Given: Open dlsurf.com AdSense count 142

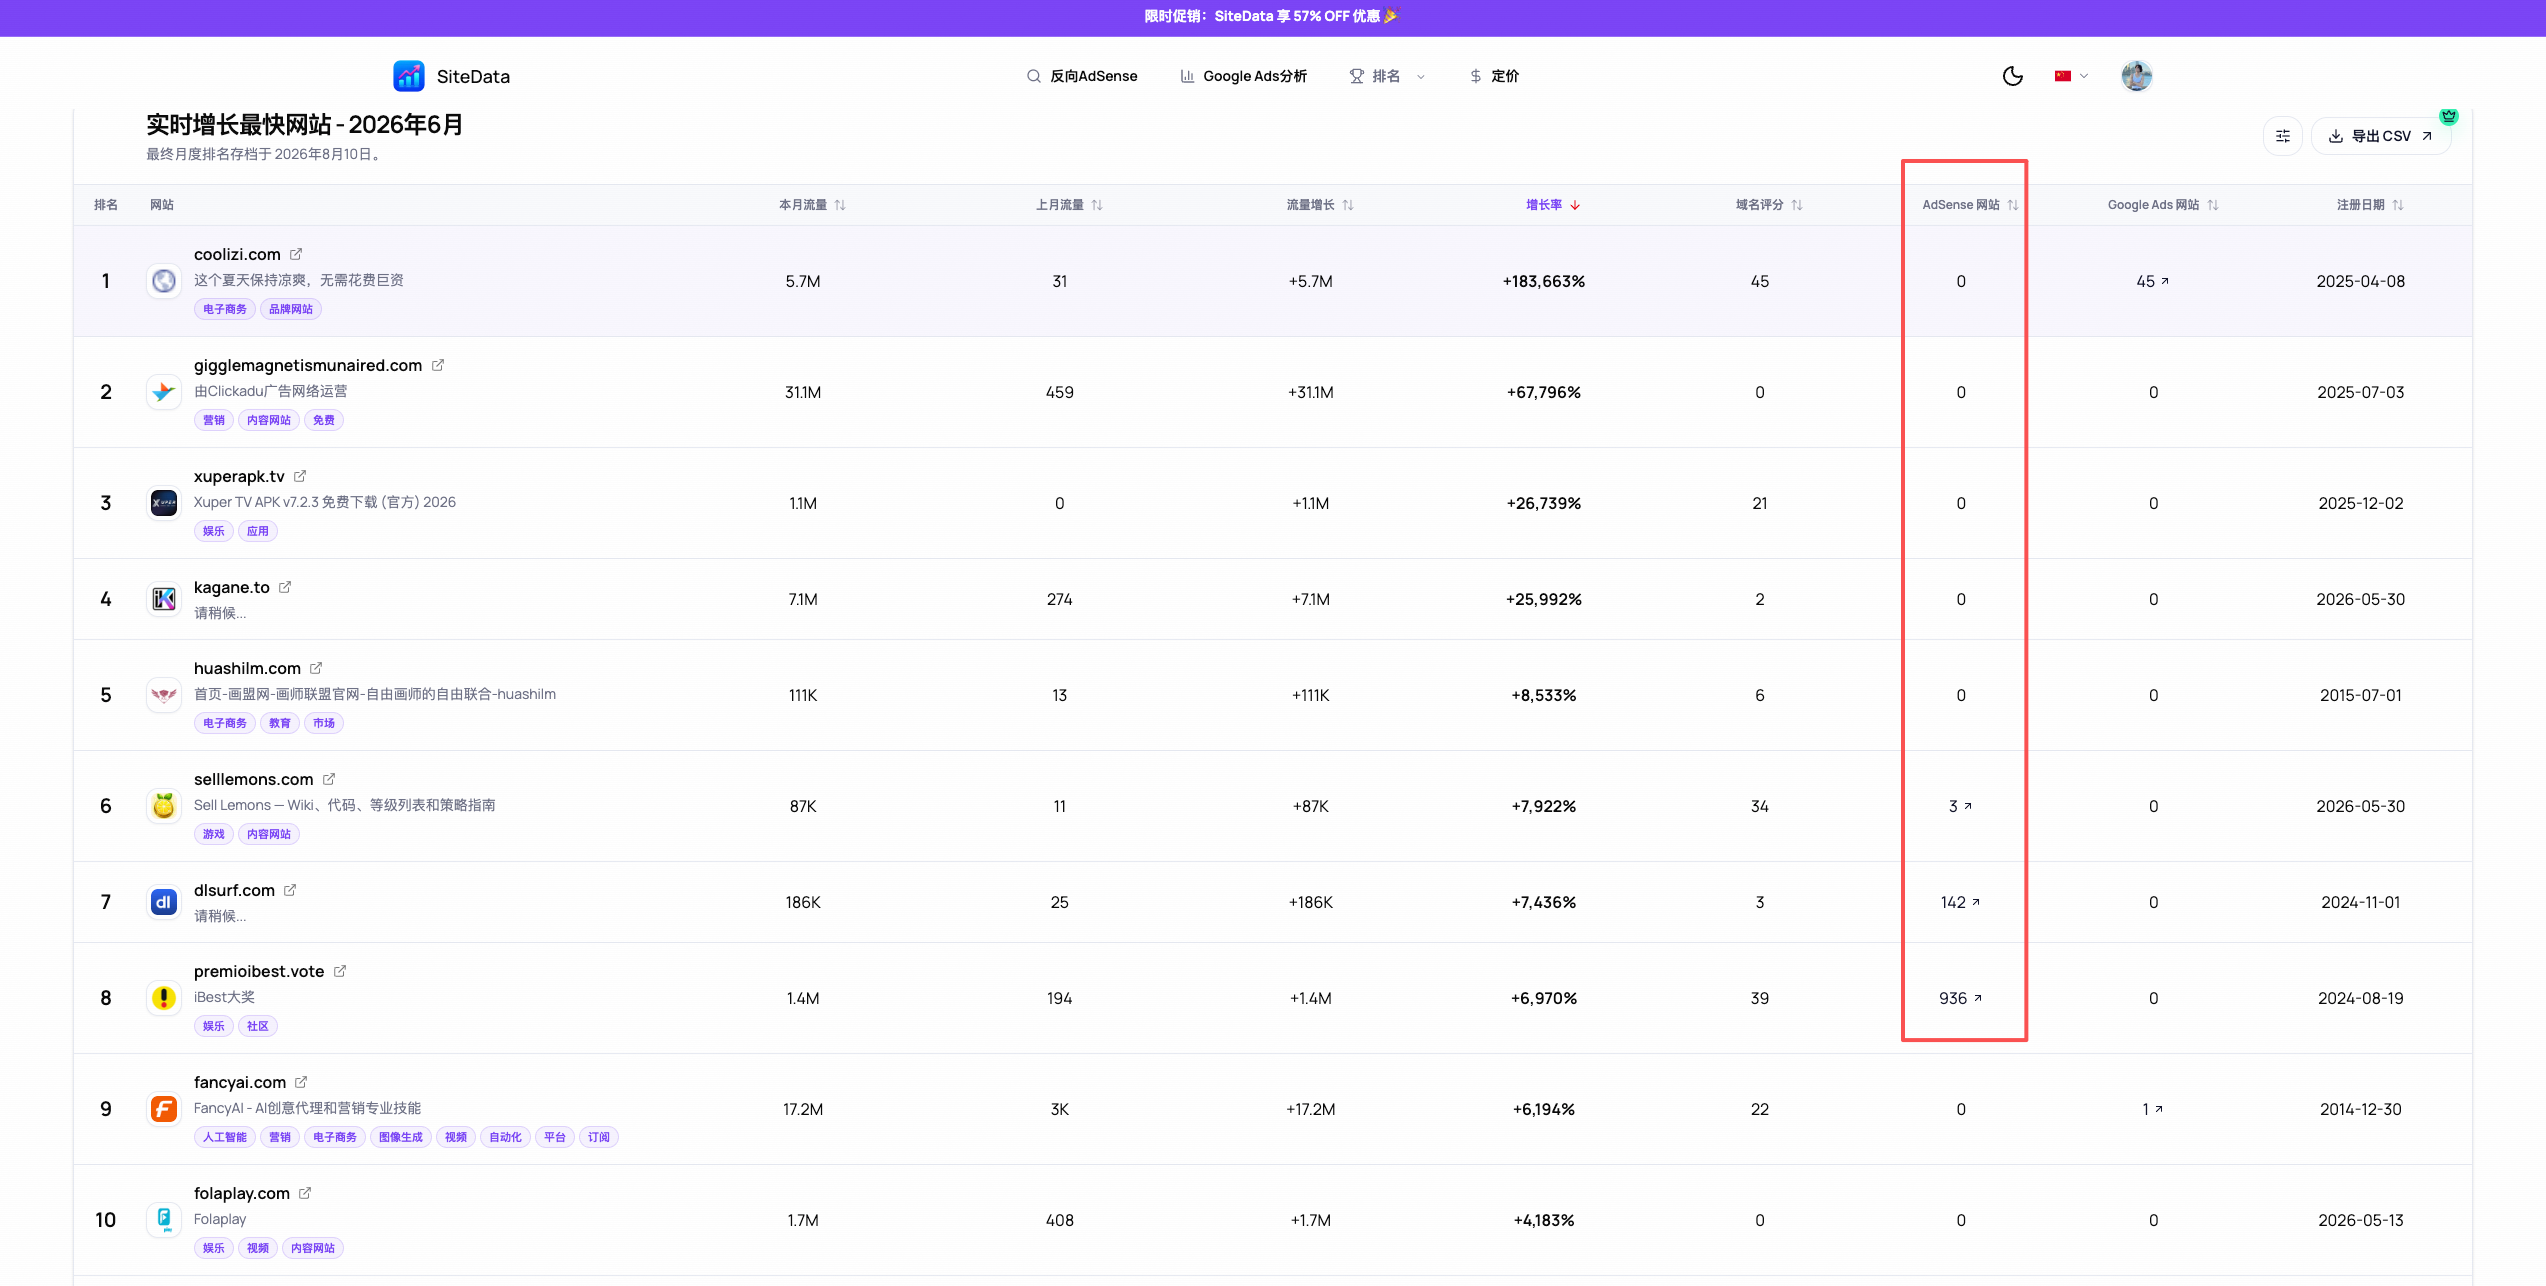Looking at the screenshot, I should coord(1961,902).
